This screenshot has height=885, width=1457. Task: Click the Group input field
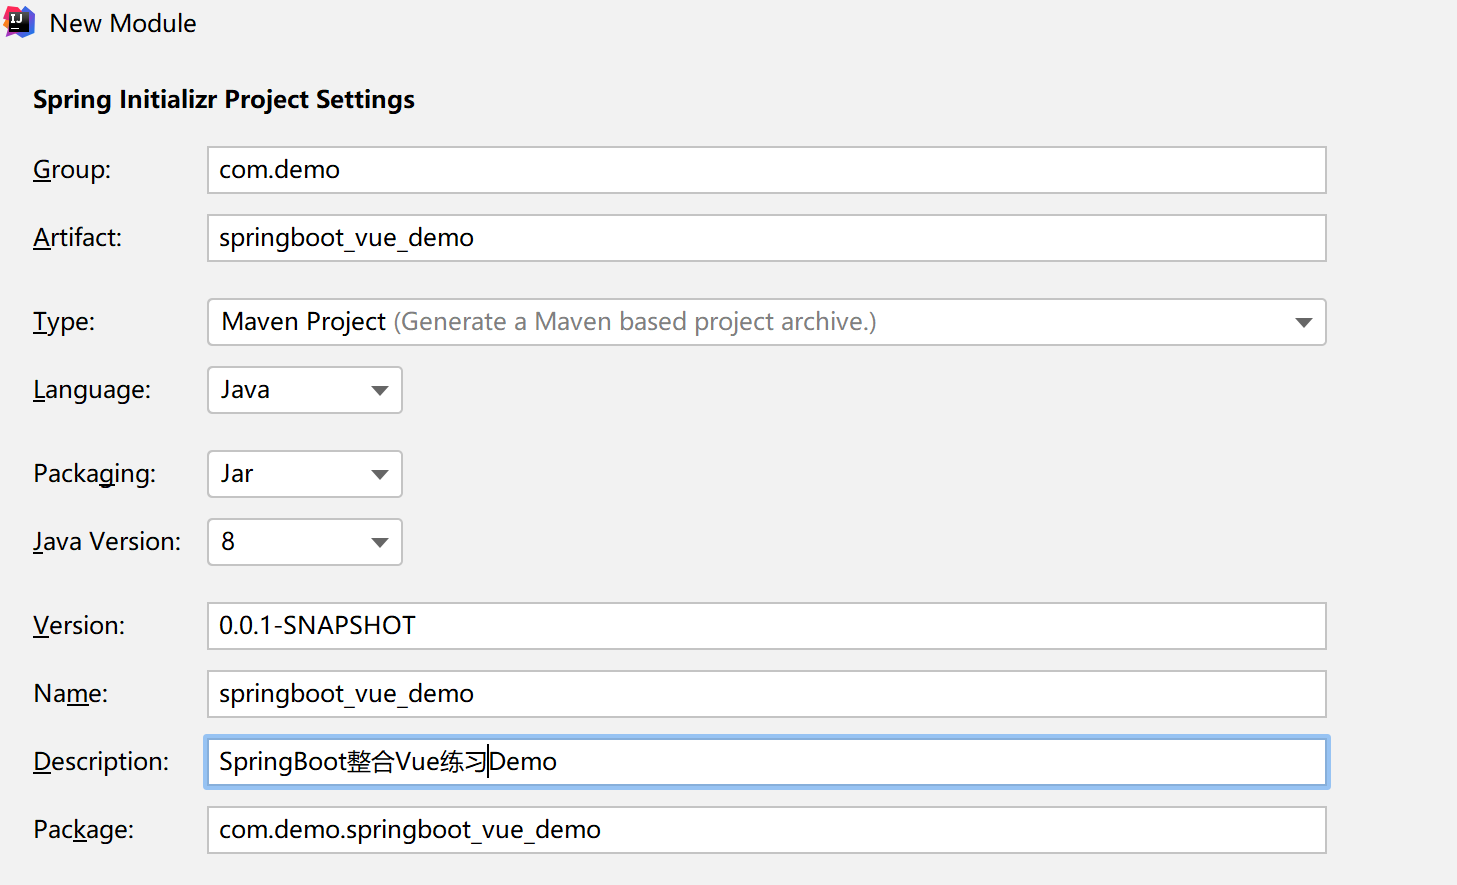766,170
